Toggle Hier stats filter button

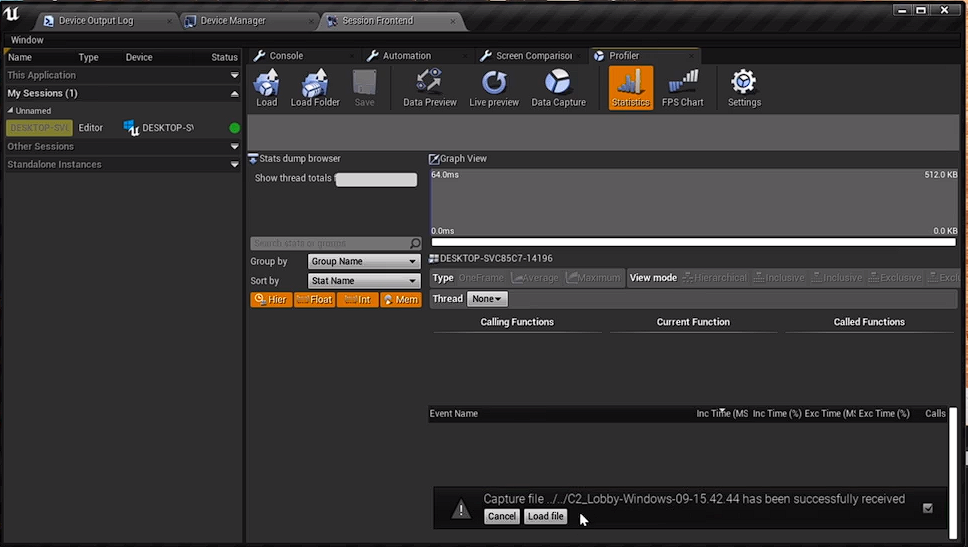click(271, 299)
